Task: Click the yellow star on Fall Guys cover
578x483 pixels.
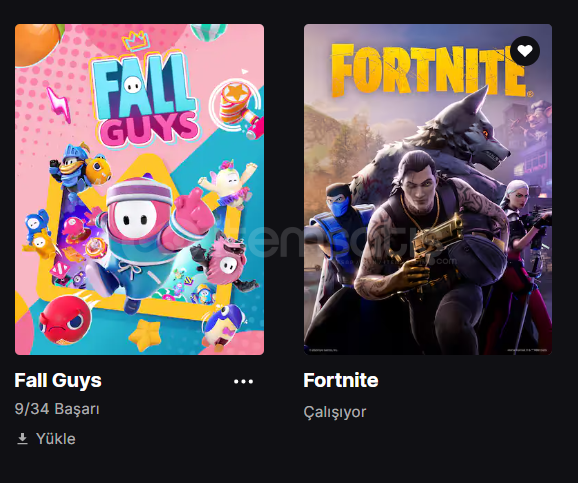Action: click(x=145, y=335)
